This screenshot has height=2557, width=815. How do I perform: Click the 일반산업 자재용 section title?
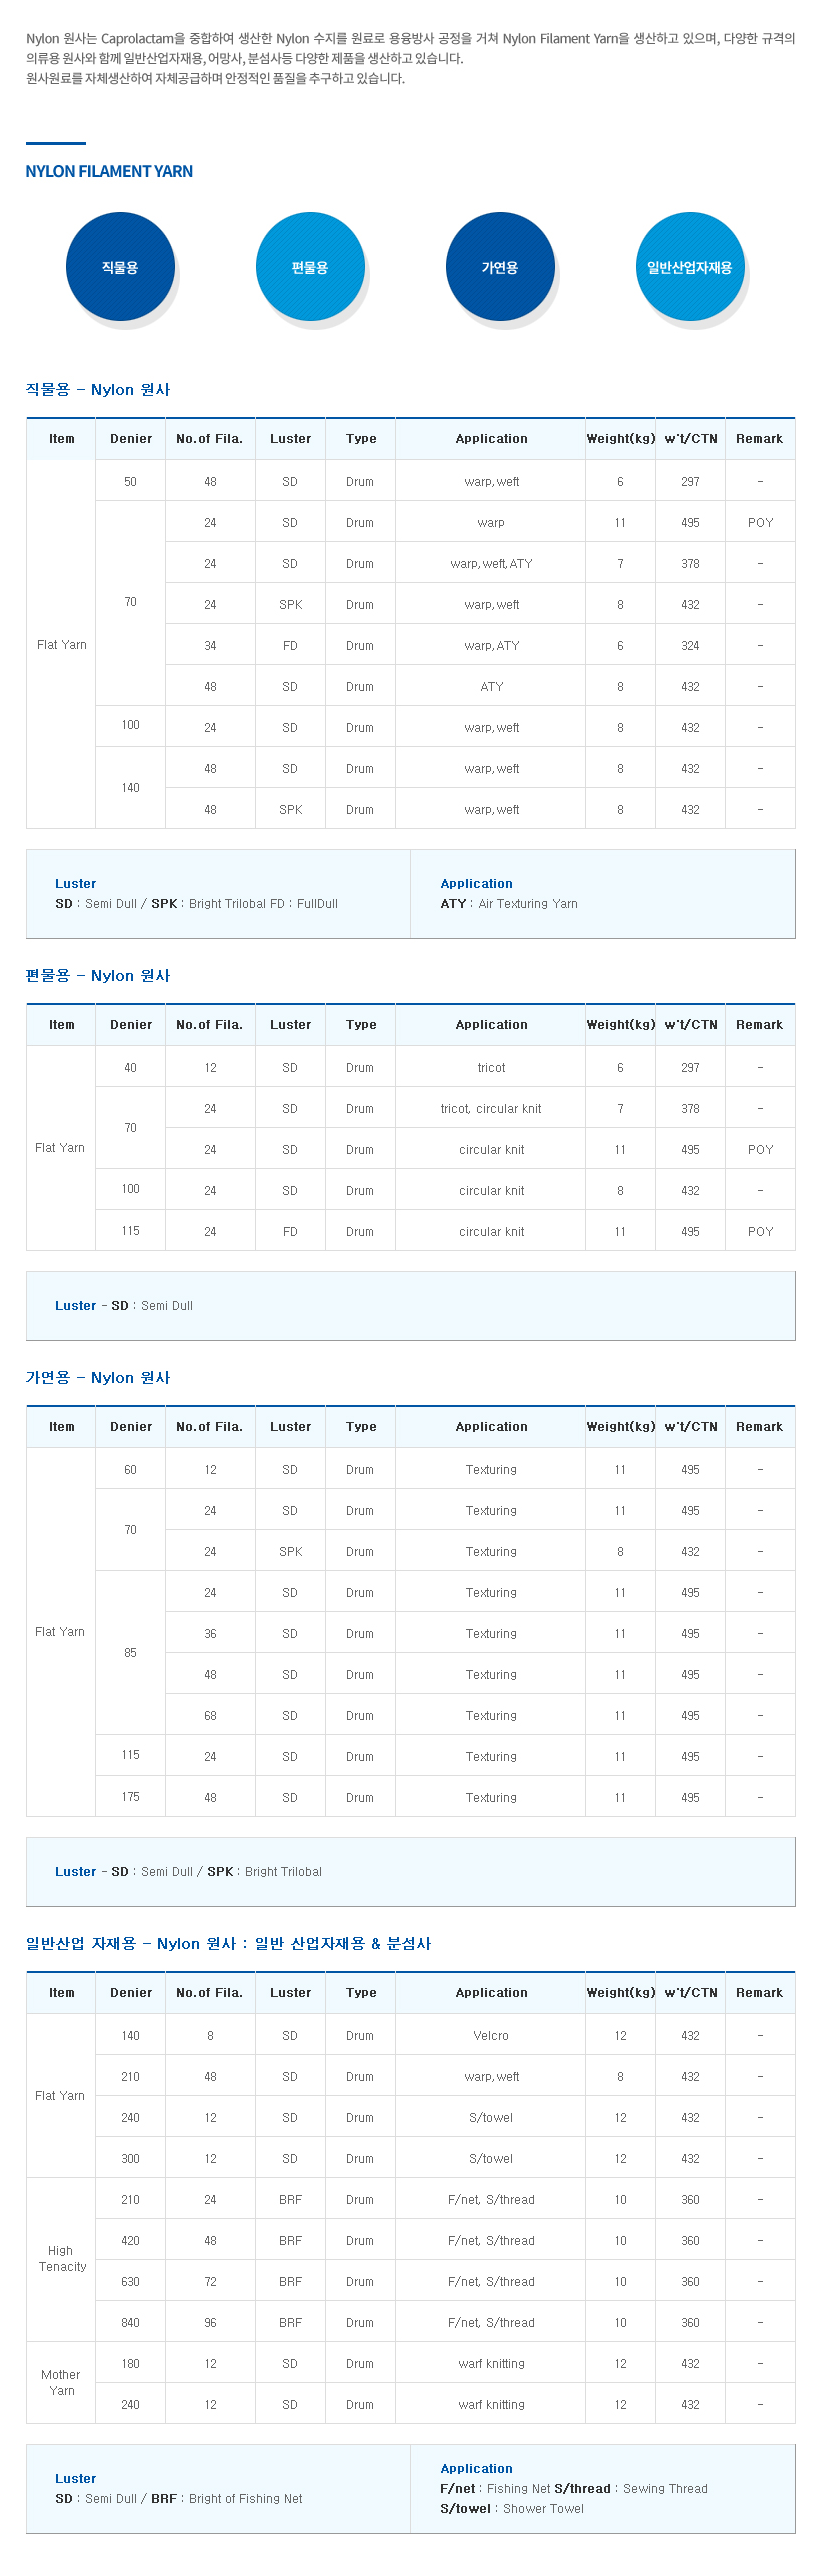[x=228, y=1943]
